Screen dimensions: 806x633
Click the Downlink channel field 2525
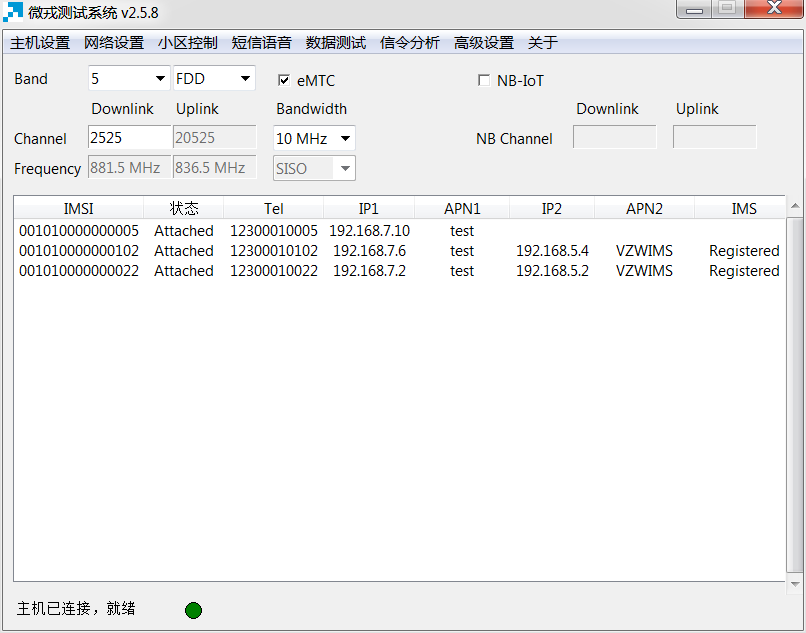coord(130,138)
